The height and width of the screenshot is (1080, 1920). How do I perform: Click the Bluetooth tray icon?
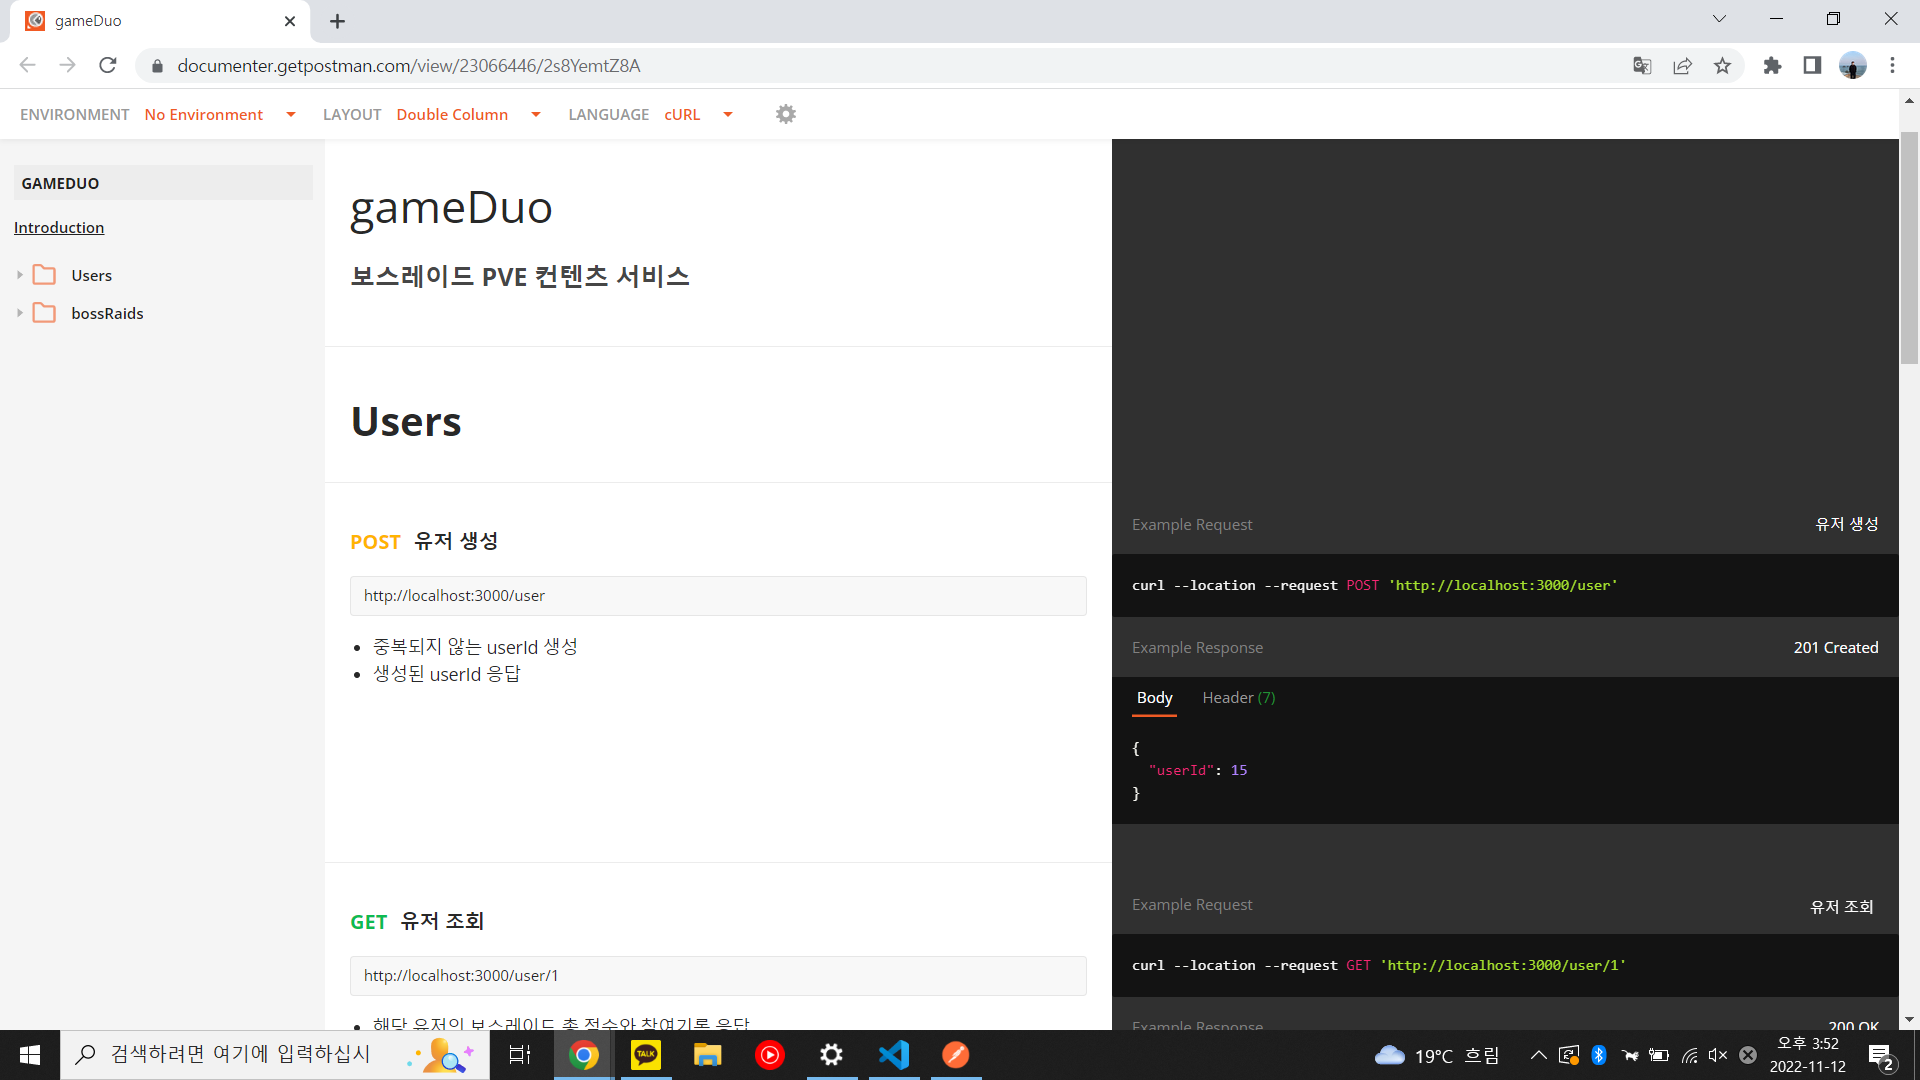coord(1599,1055)
